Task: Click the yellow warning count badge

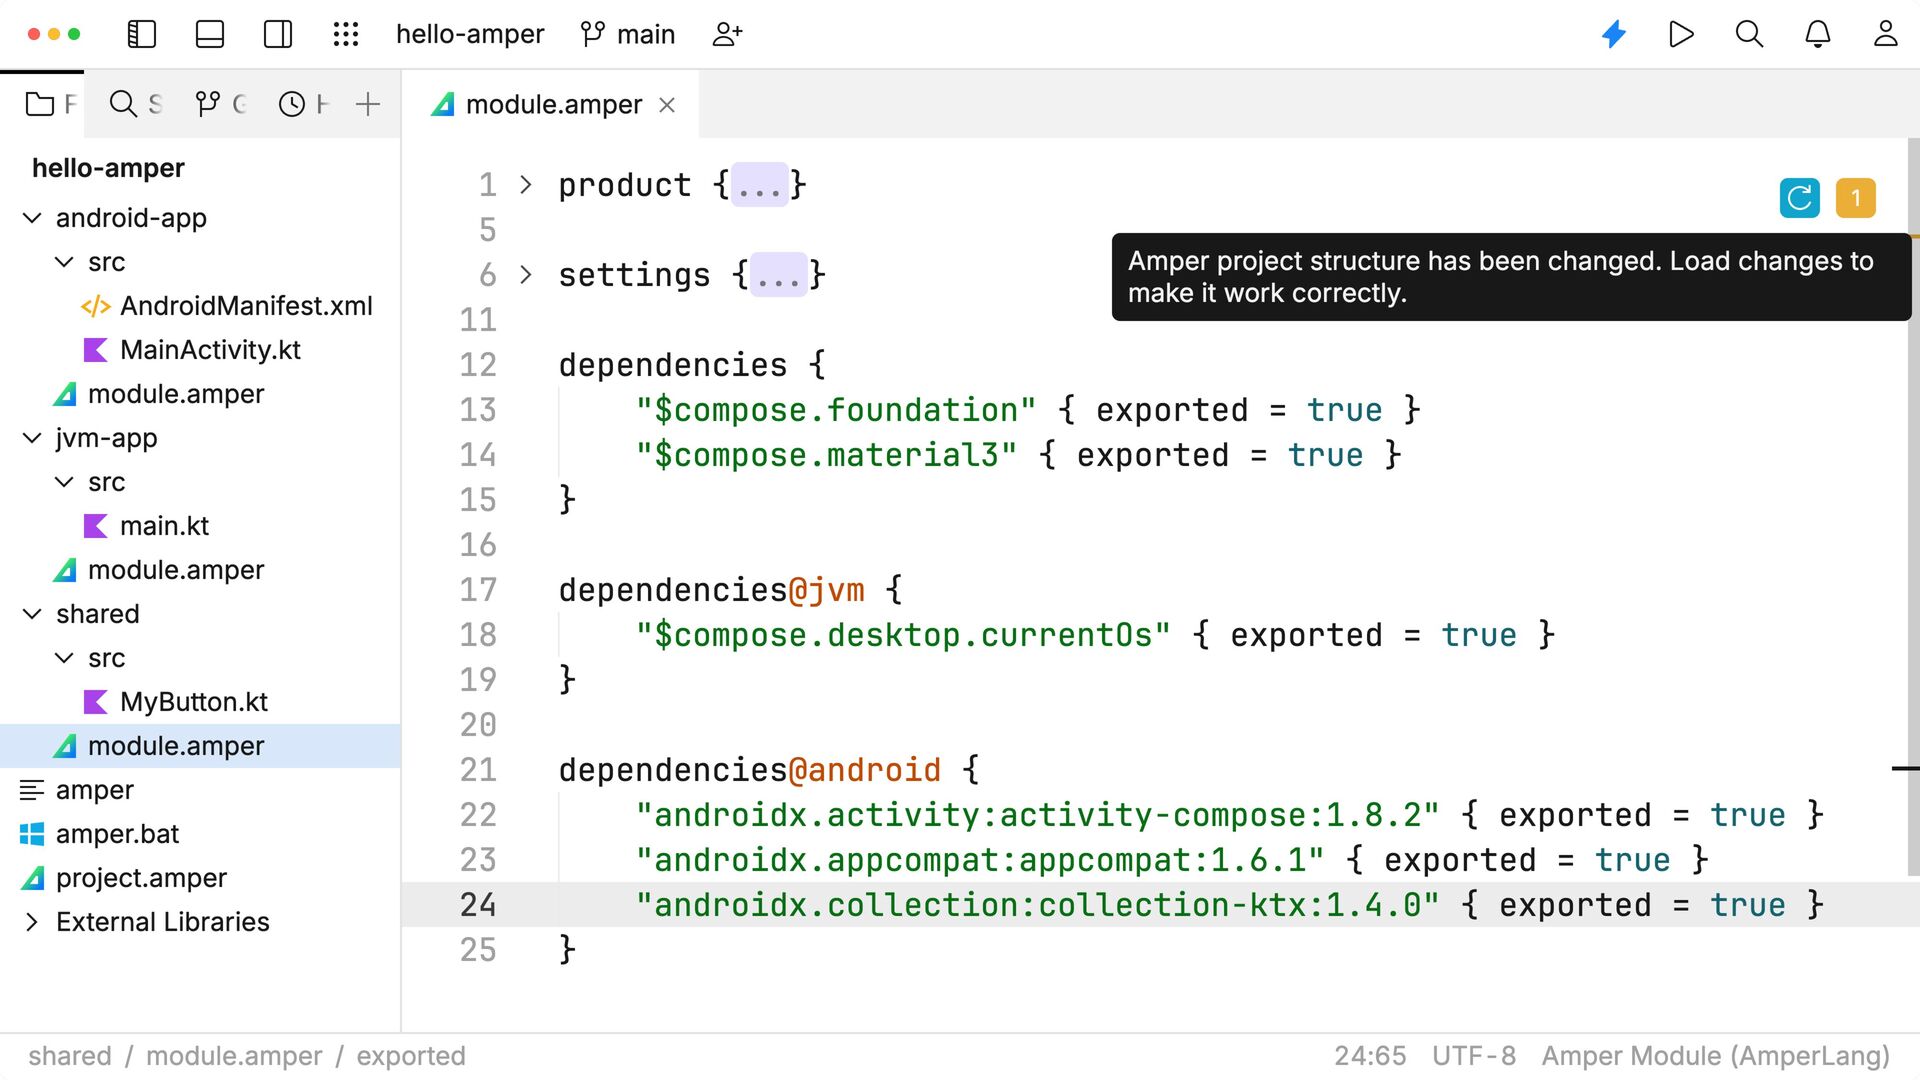Action: pos(1856,198)
